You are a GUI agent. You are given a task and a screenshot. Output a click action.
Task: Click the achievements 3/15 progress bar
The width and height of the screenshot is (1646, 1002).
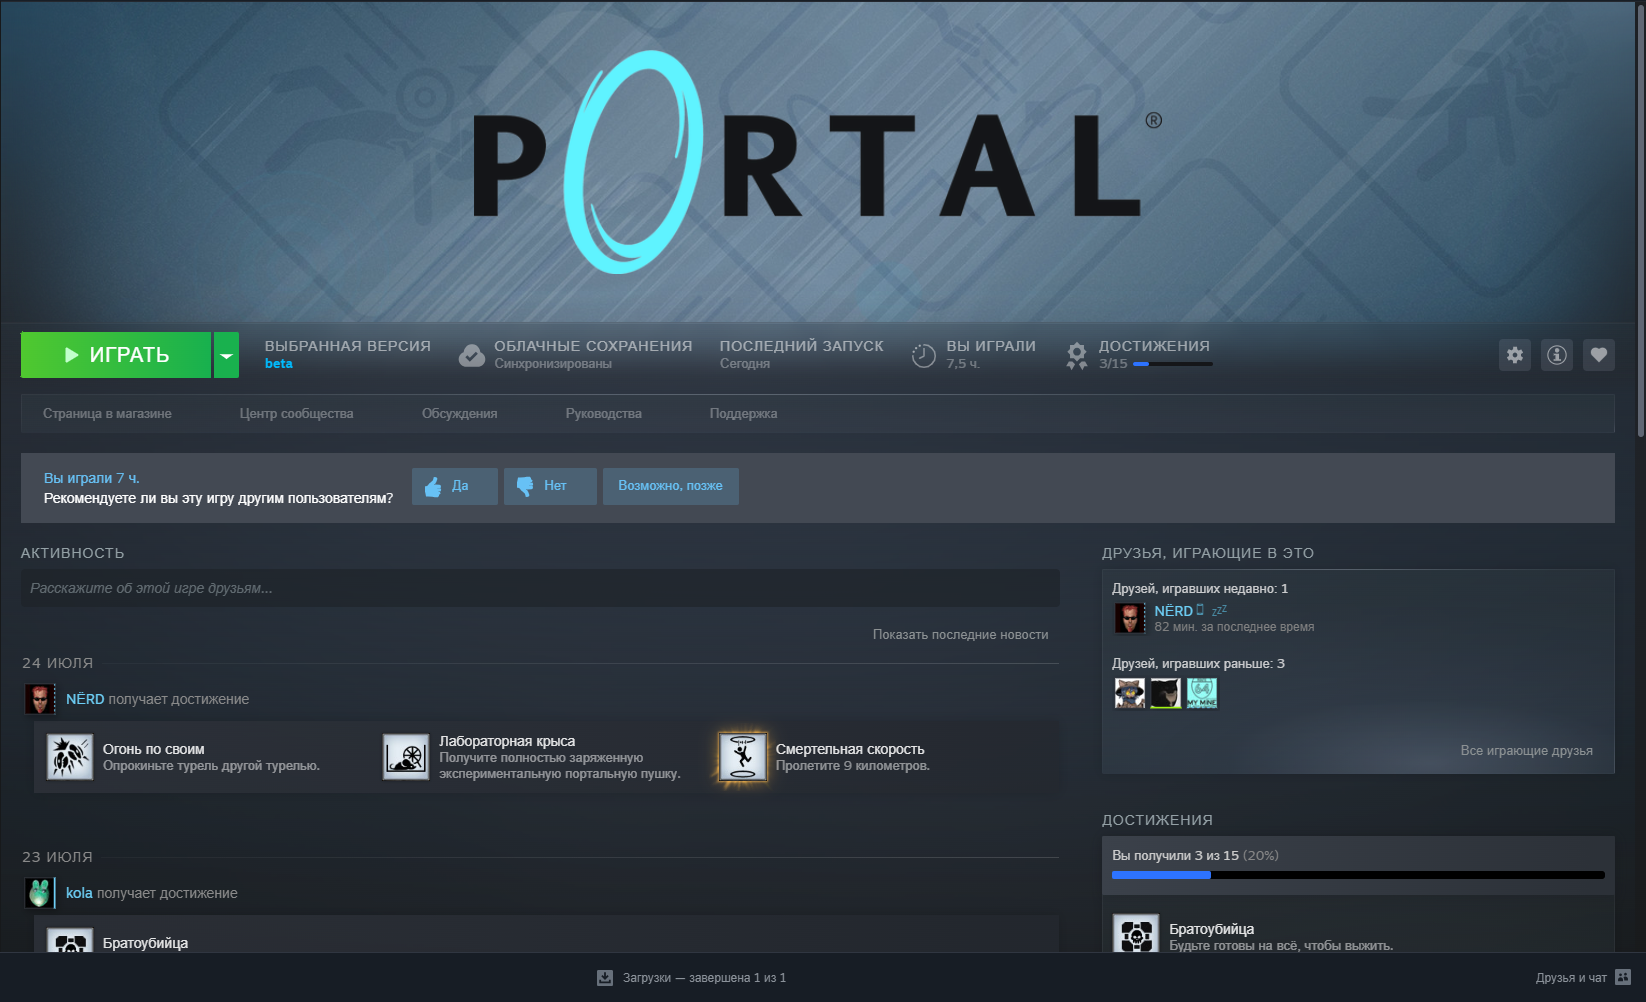click(1173, 364)
